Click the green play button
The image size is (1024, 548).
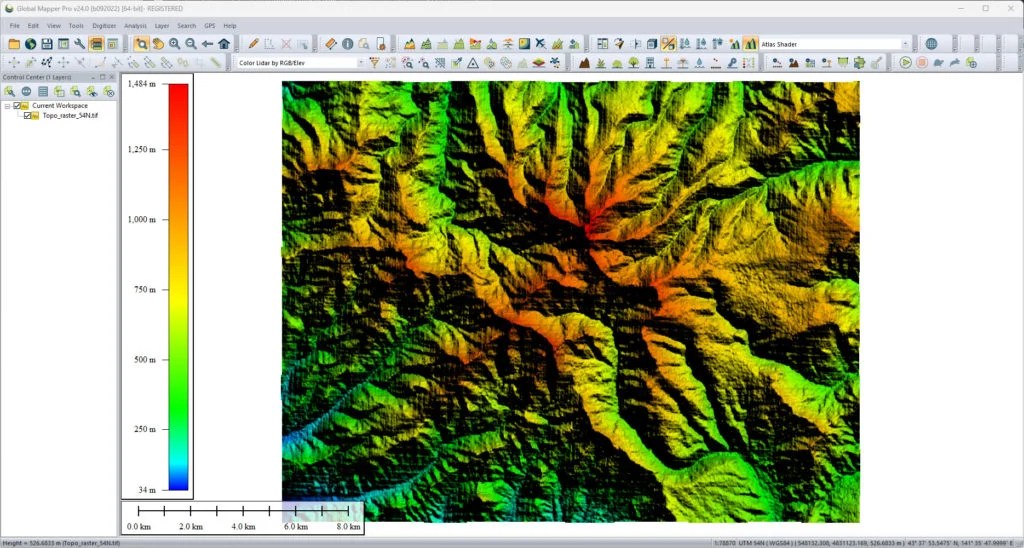pyautogui.click(x=905, y=63)
